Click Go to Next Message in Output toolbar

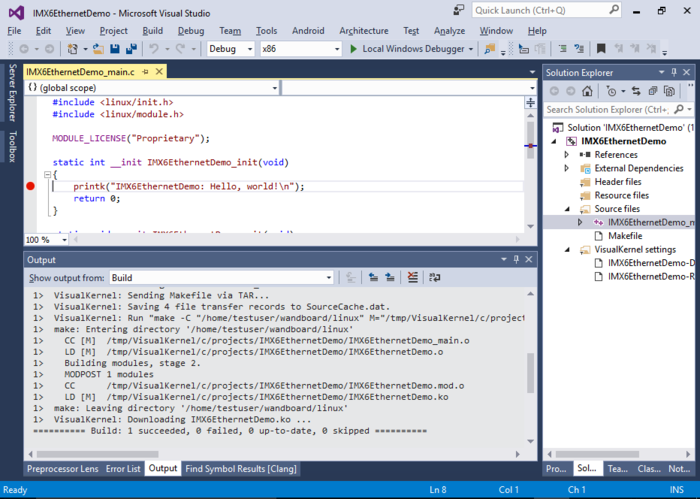(390, 278)
